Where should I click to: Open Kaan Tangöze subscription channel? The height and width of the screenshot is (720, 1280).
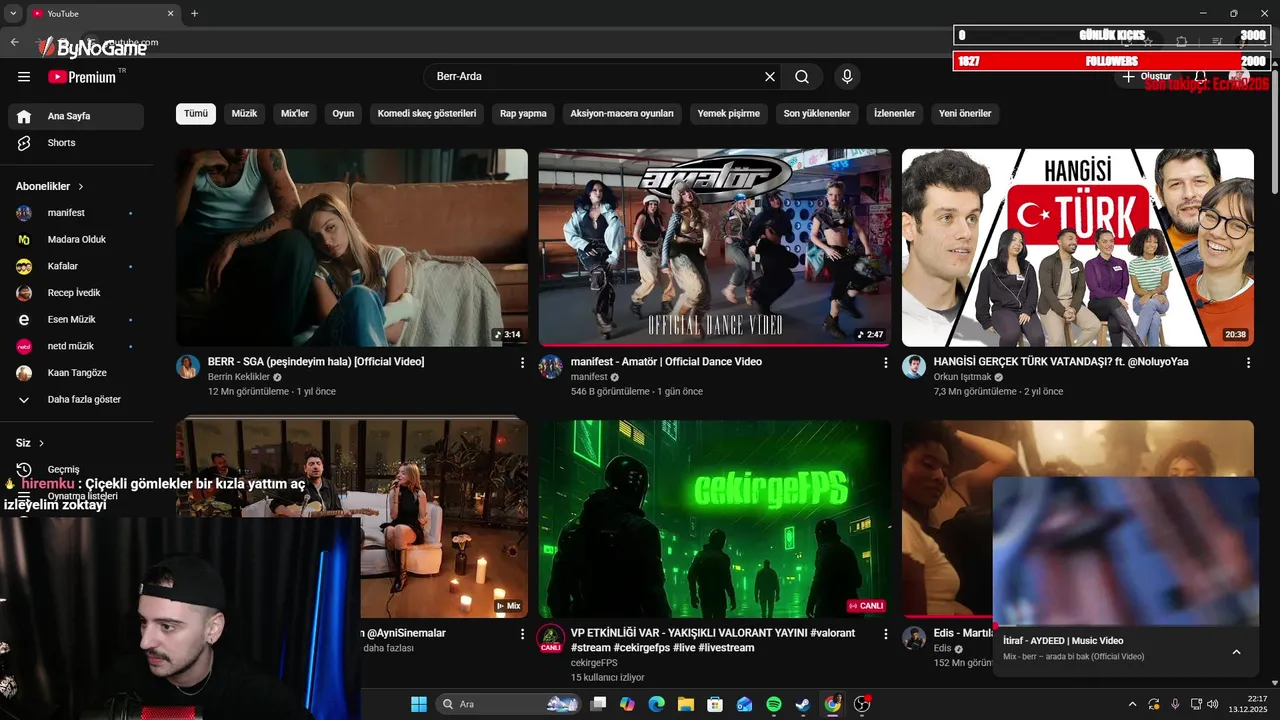click(76, 372)
